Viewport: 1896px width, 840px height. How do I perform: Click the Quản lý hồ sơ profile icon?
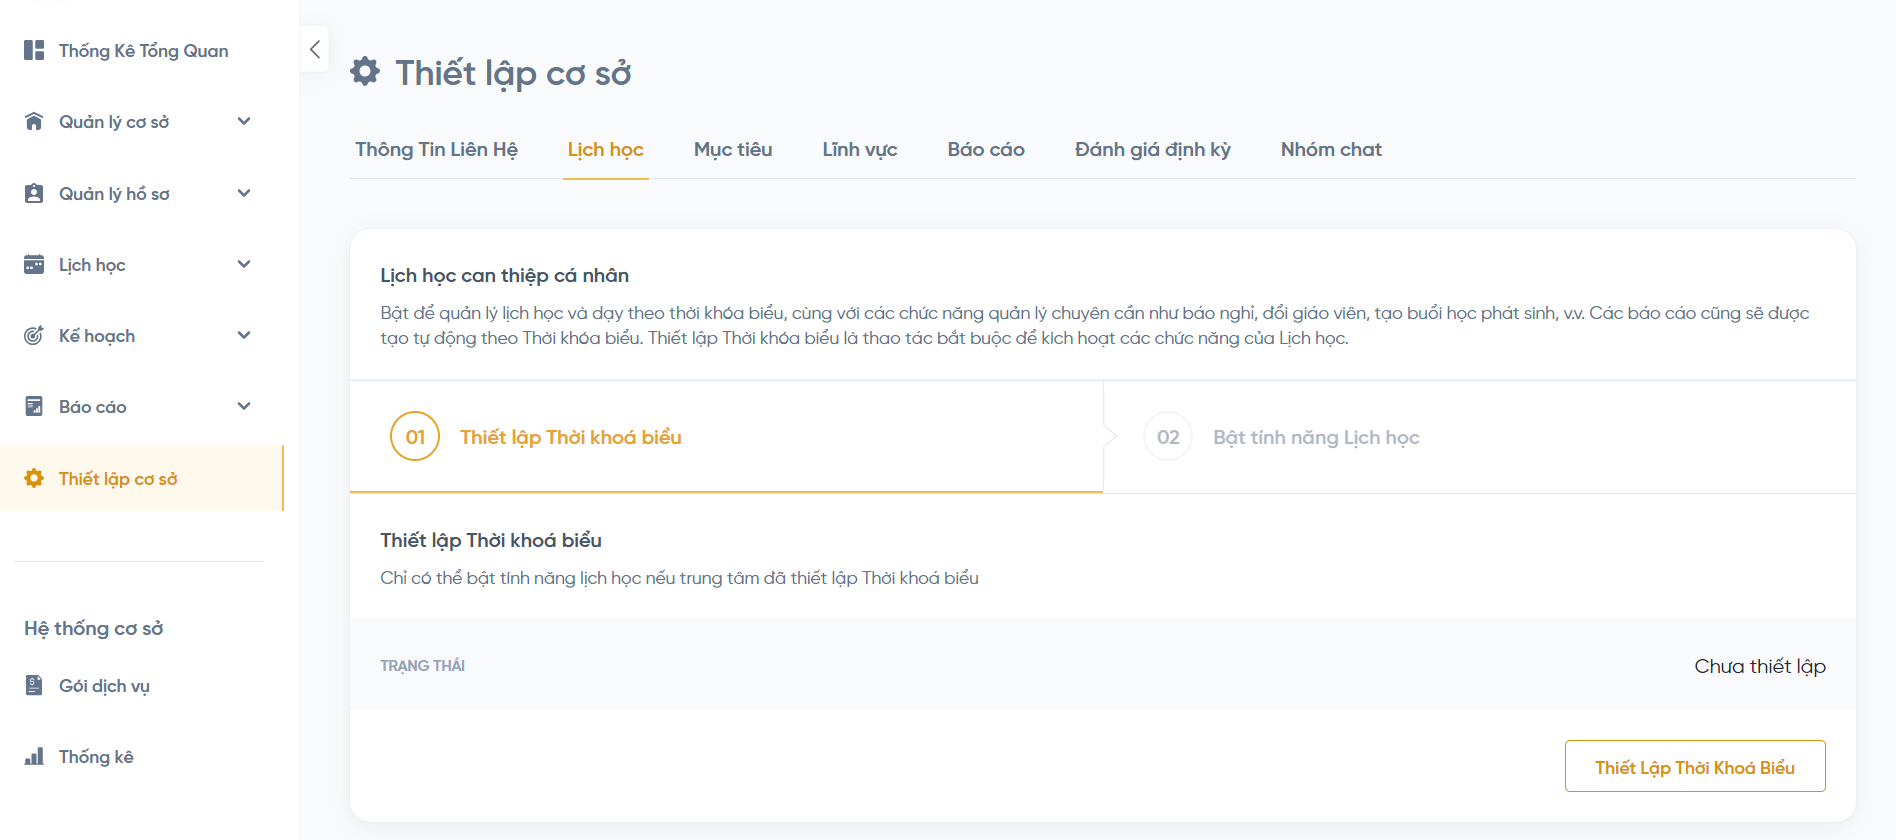point(34,194)
